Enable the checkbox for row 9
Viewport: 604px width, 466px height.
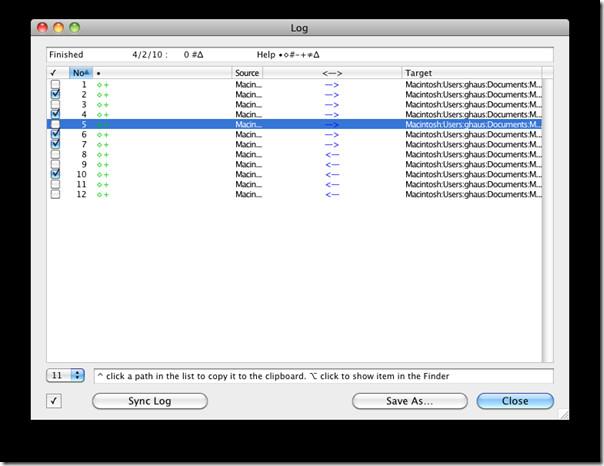click(55, 164)
